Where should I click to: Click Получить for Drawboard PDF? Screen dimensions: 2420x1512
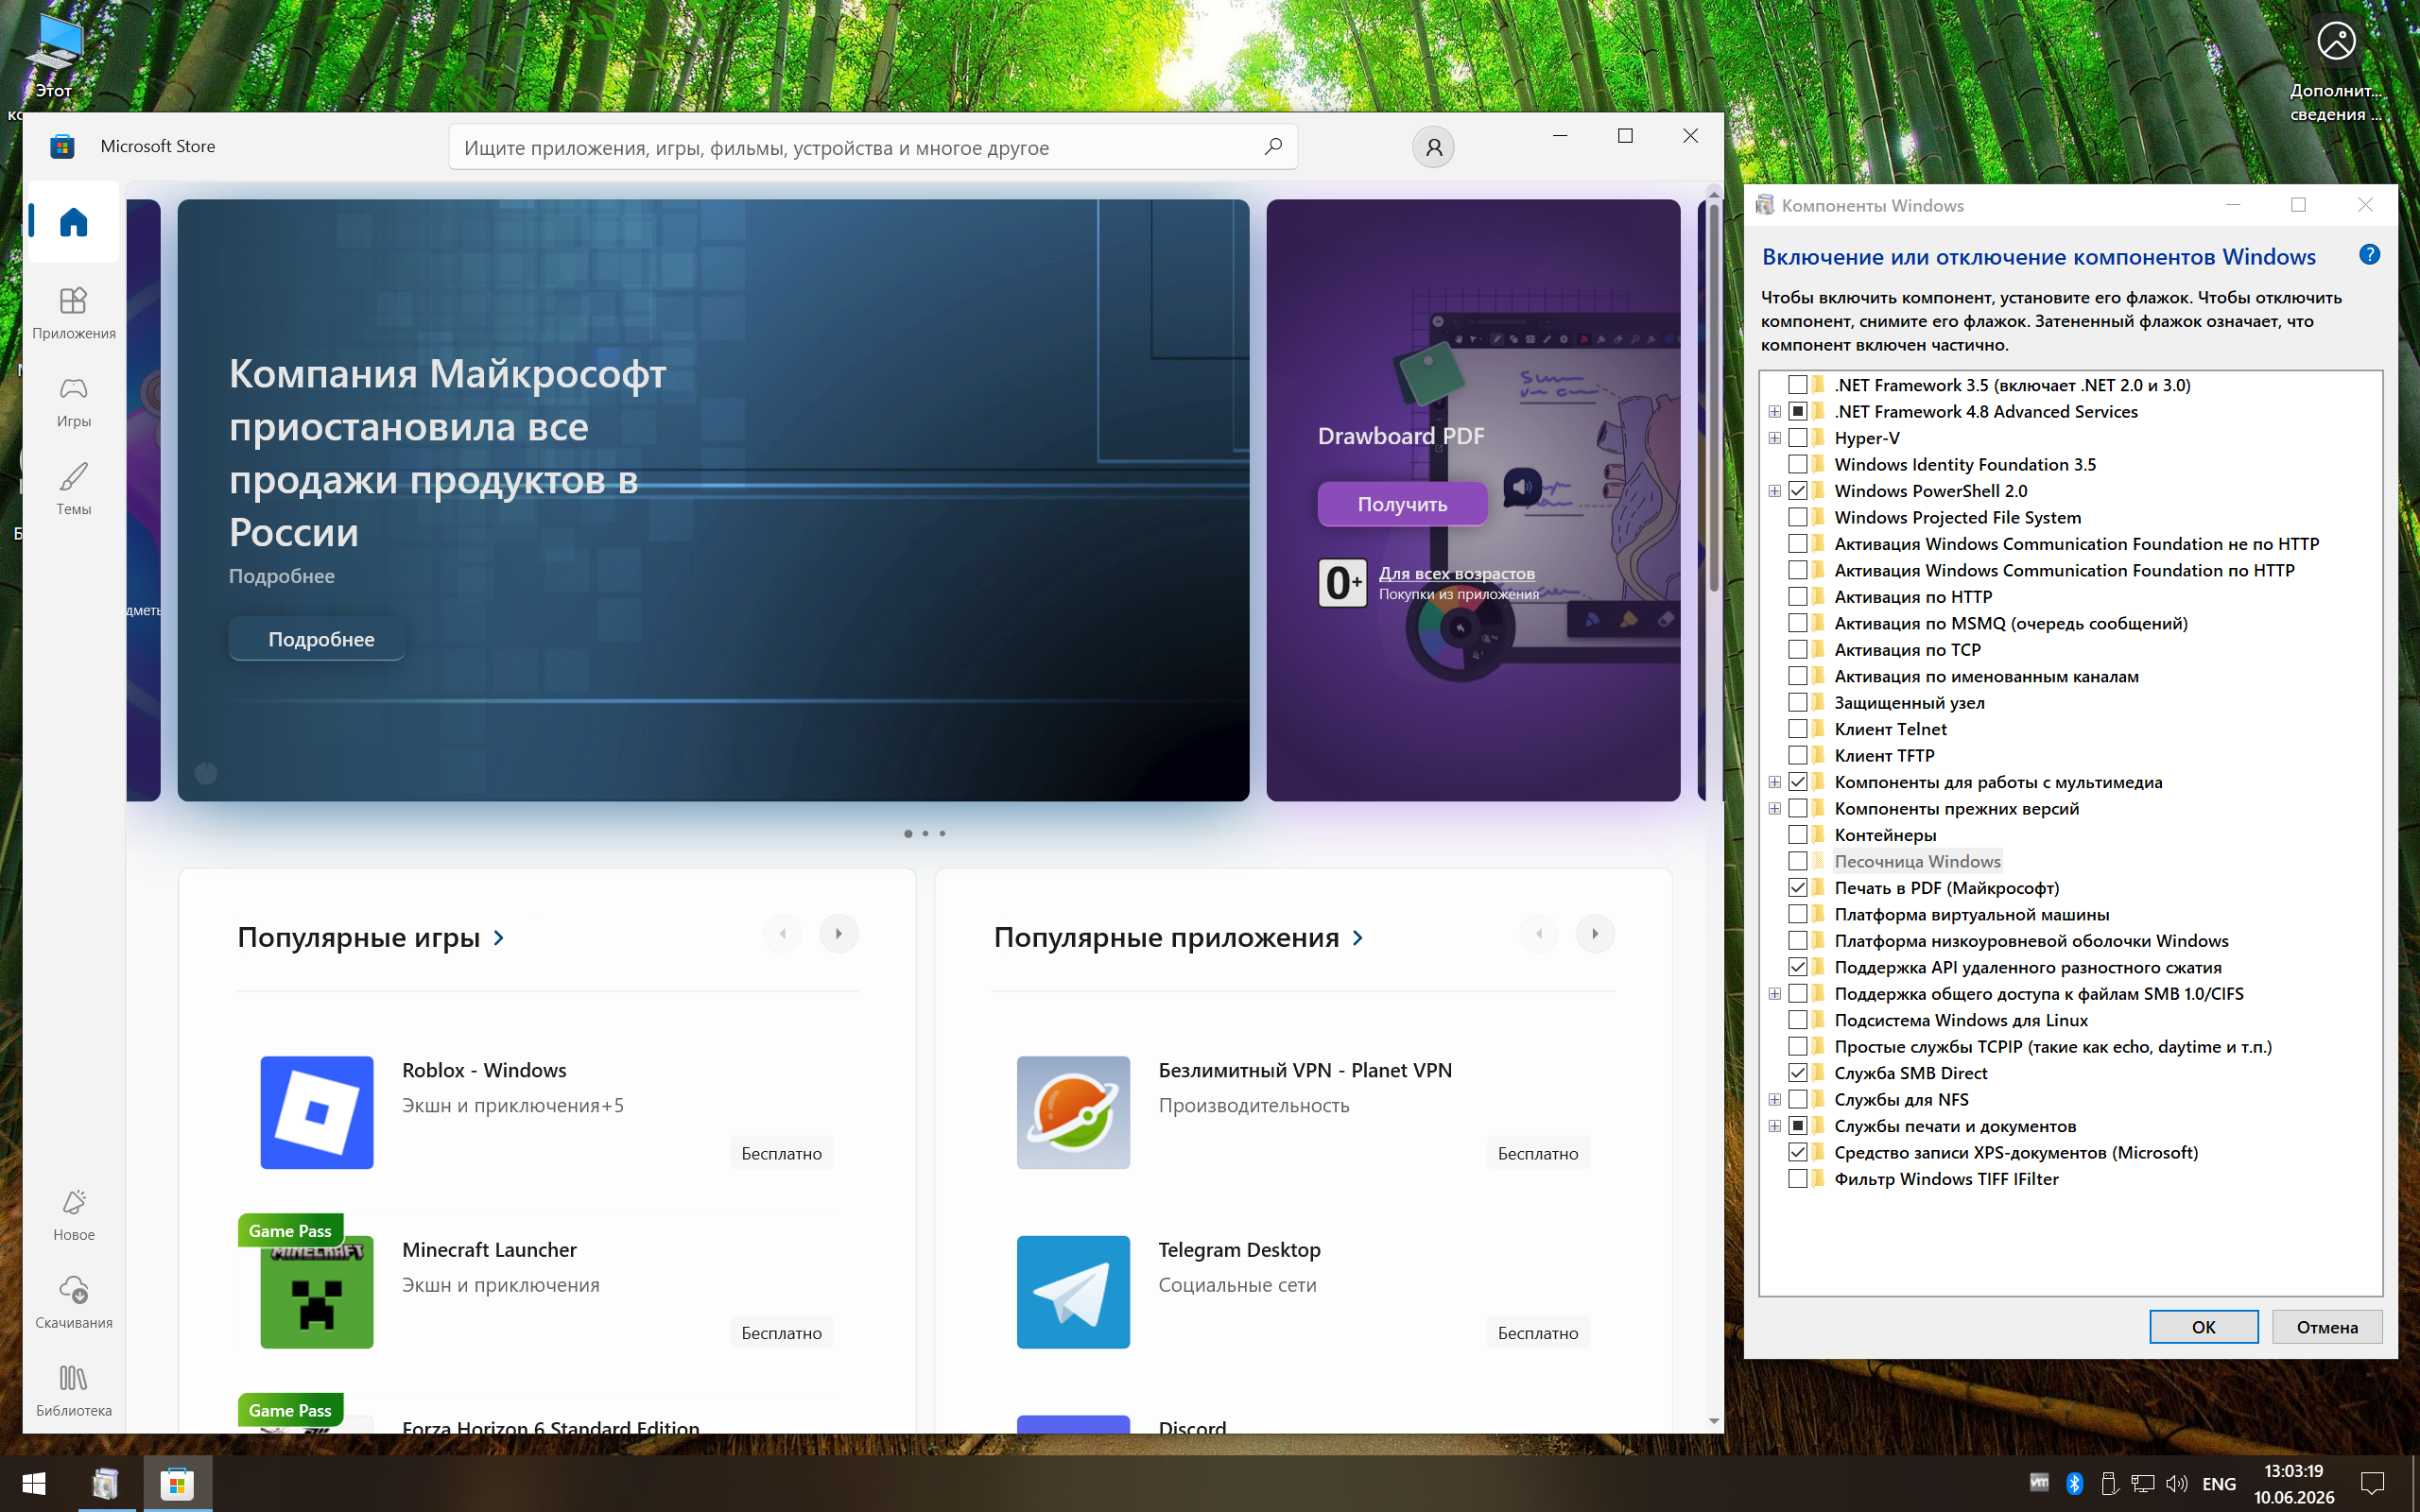pyautogui.click(x=1402, y=504)
